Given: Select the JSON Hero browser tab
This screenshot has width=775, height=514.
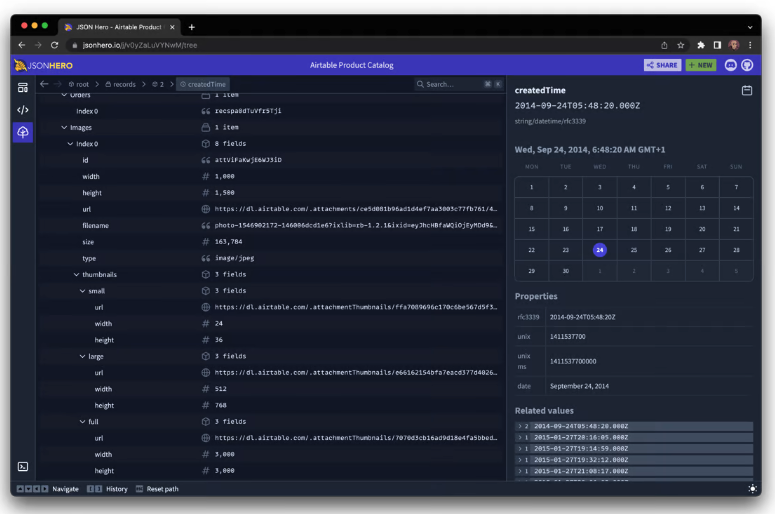Looking at the screenshot, I should click(x=119, y=27).
